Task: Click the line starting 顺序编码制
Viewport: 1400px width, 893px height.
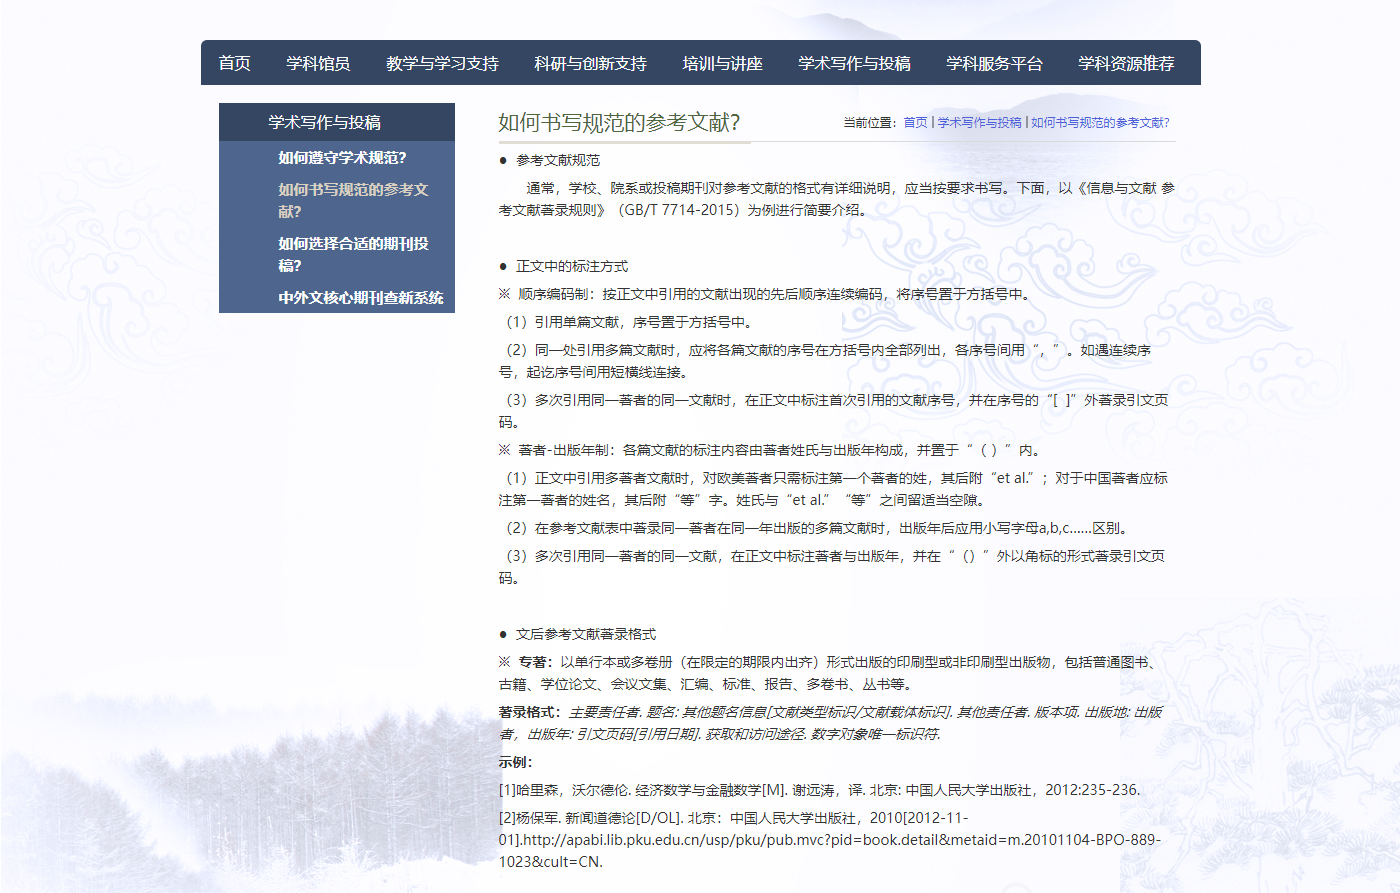Action: tap(764, 294)
